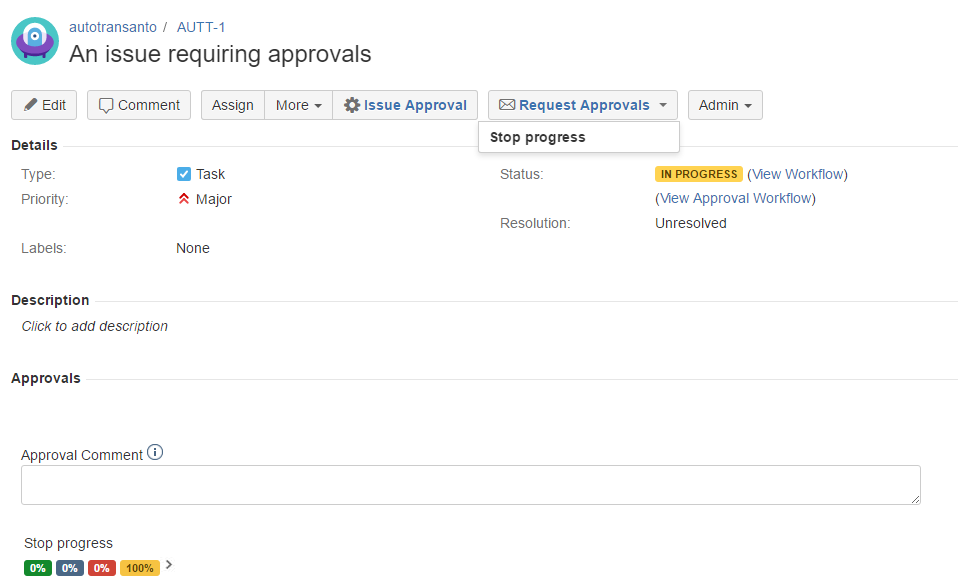This screenshot has width=958, height=588.
Task: Select Stop progress from the dropdown menu
Action: pos(538,137)
